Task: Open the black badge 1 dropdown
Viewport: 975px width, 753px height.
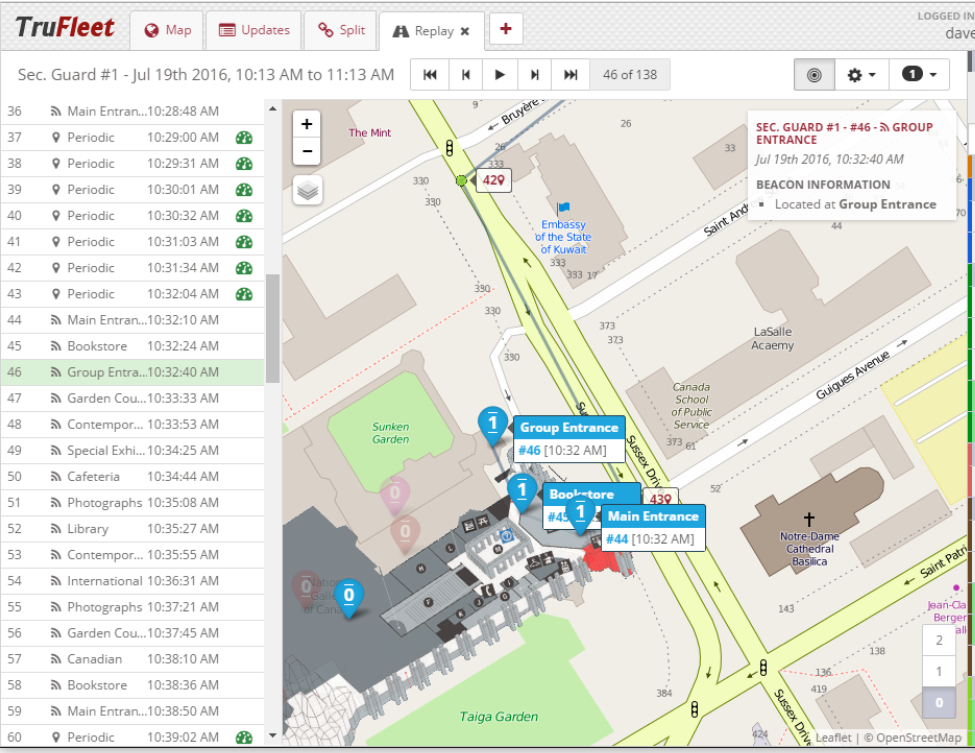Action: [919, 75]
